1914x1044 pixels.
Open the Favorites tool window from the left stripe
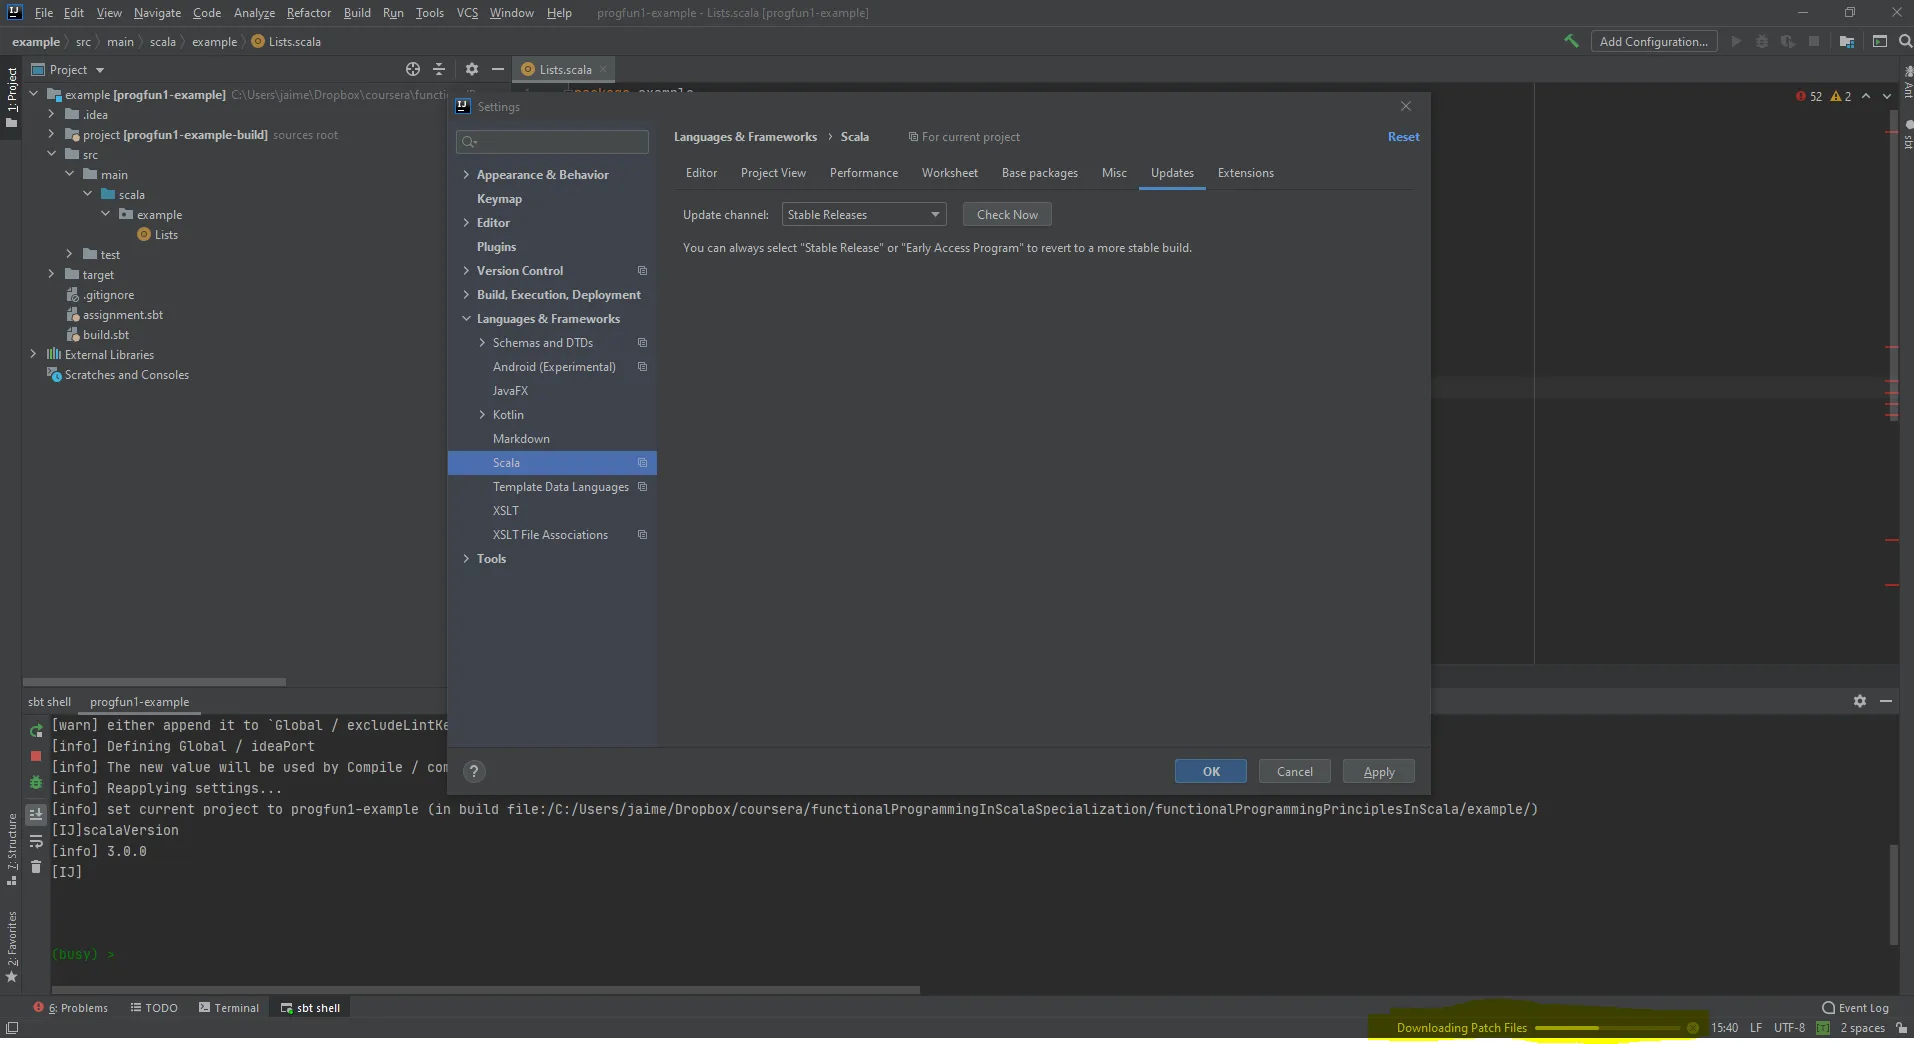[12, 946]
